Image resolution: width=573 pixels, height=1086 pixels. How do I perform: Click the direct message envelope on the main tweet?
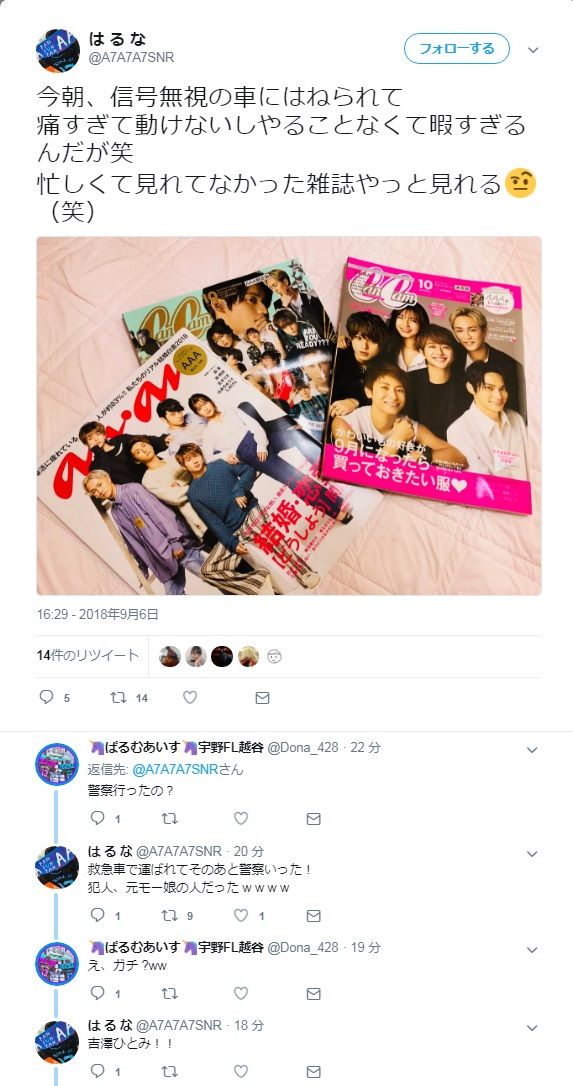(262, 697)
